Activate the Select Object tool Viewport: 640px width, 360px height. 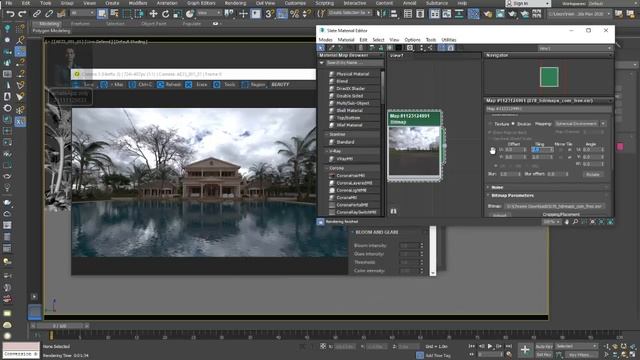102,14
